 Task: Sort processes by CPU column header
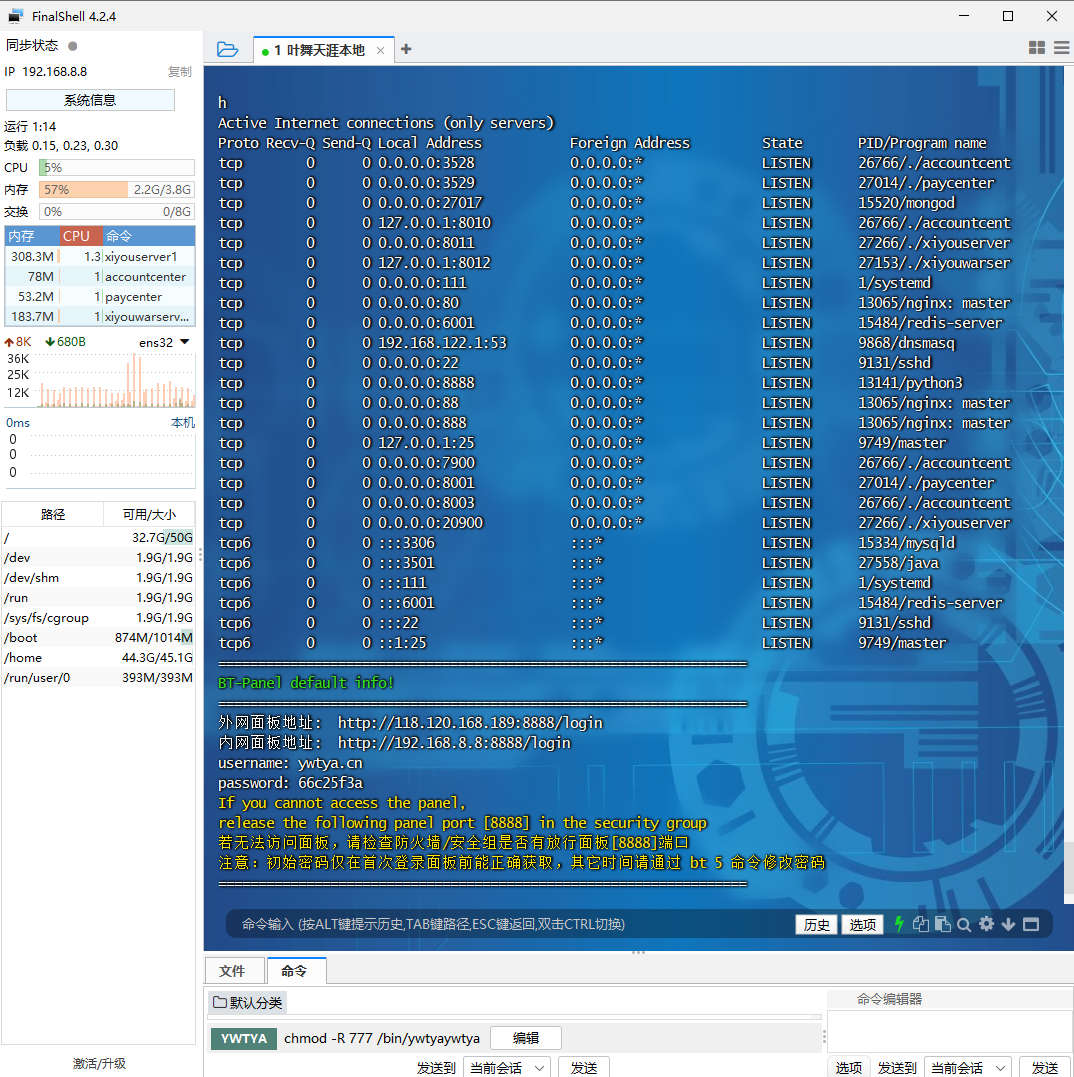(x=81, y=236)
